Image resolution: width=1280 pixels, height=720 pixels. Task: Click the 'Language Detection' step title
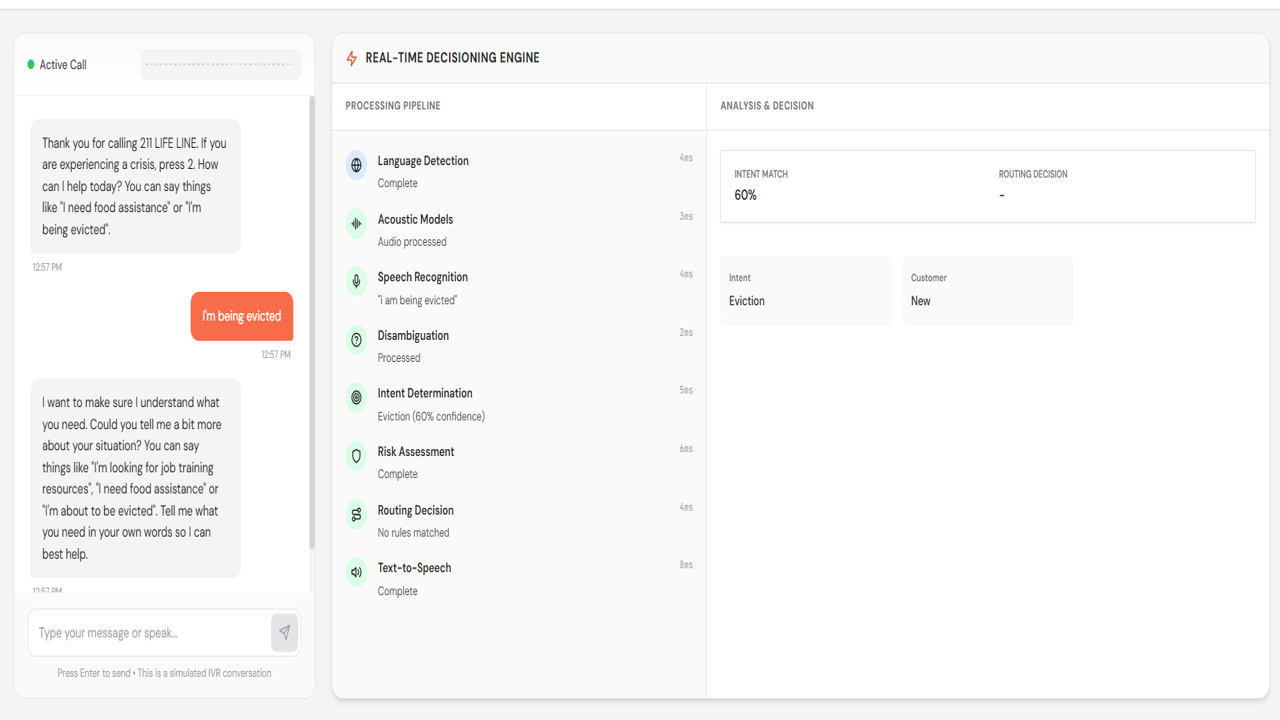423,161
